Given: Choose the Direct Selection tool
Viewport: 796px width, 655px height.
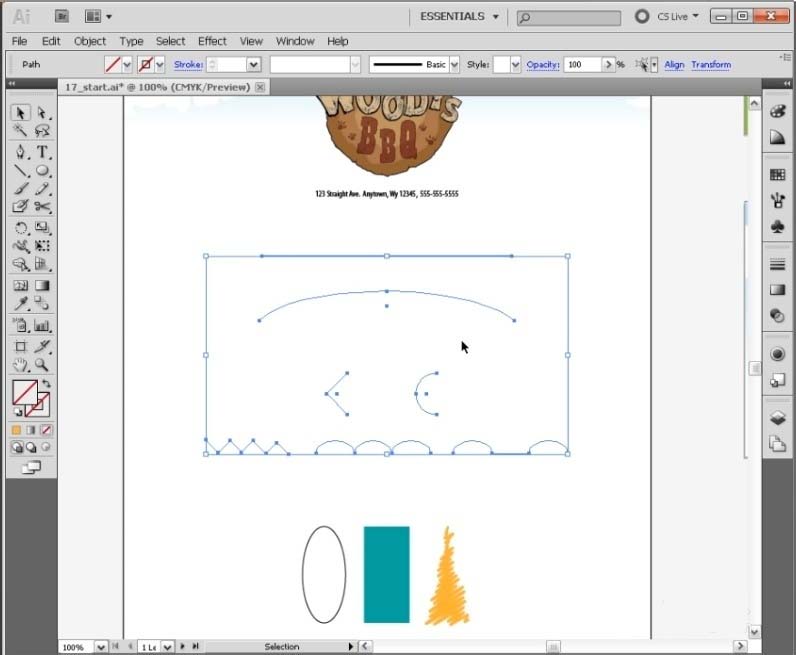Looking at the screenshot, I should pyautogui.click(x=42, y=113).
